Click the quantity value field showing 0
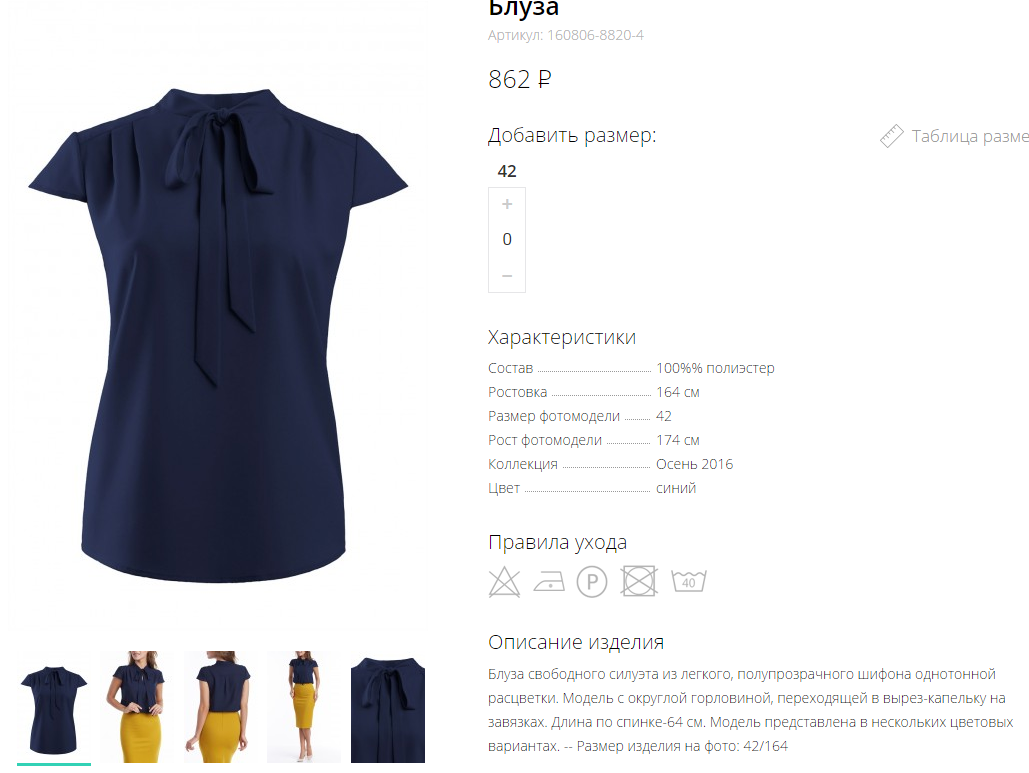The image size is (1029, 773). (x=507, y=240)
